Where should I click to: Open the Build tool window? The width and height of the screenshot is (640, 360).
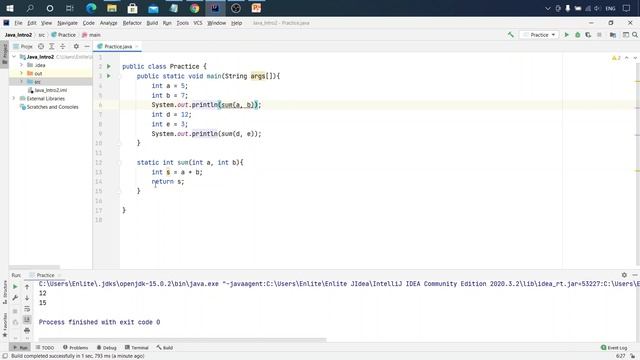[x=165, y=348]
